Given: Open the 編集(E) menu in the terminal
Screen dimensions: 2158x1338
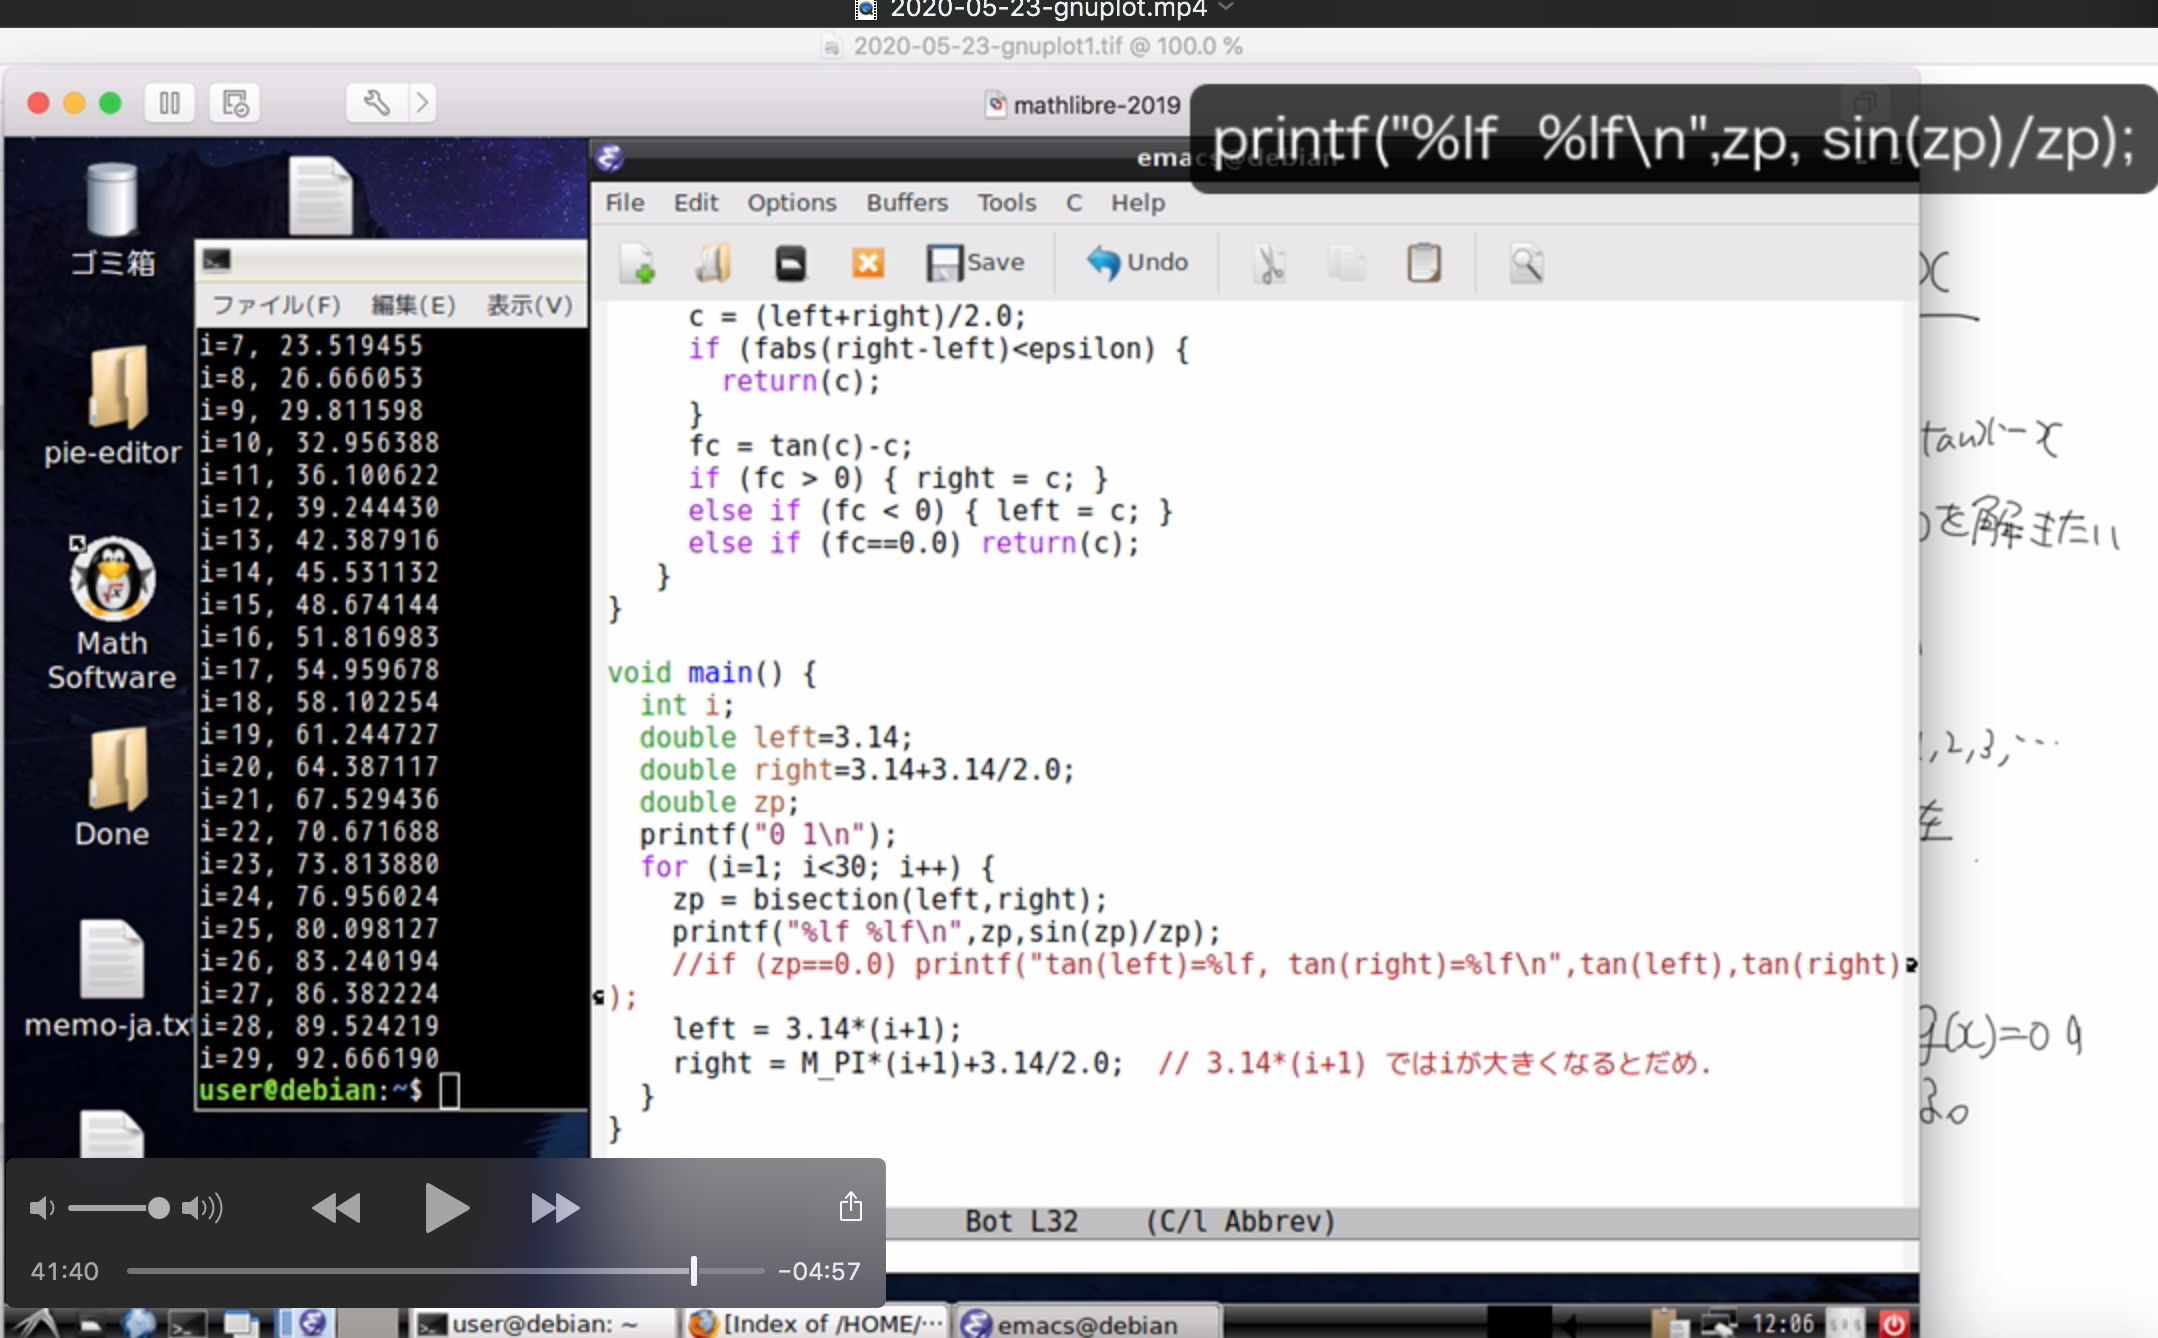Looking at the screenshot, I should point(413,305).
